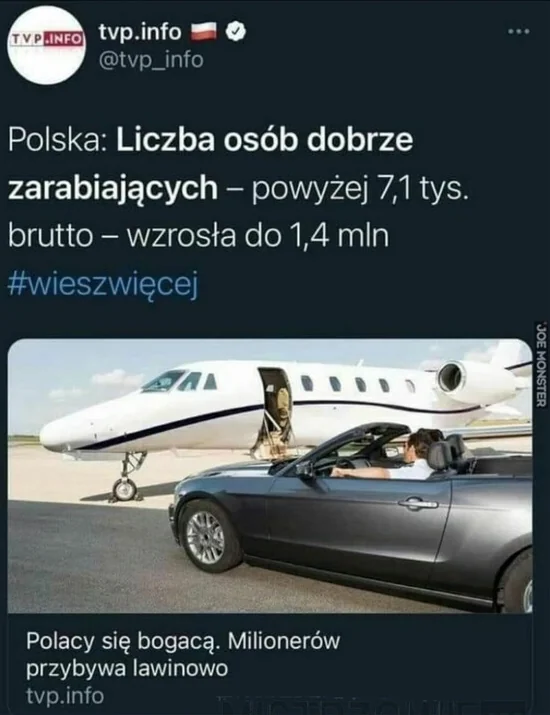Open the tvp.info display name profile
Viewport: 550px width, 715px height.
point(140,31)
